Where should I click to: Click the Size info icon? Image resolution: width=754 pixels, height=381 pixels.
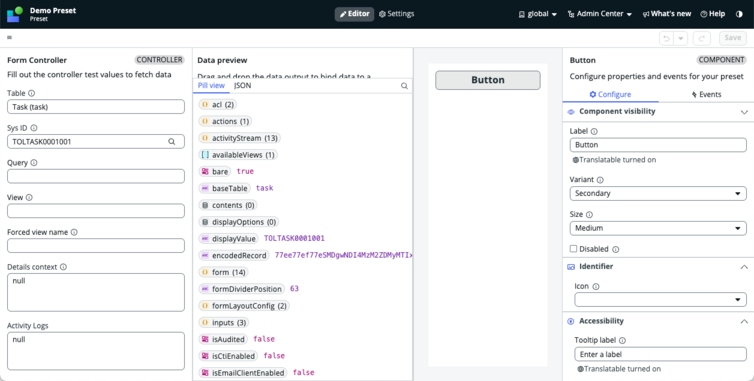coord(589,215)
